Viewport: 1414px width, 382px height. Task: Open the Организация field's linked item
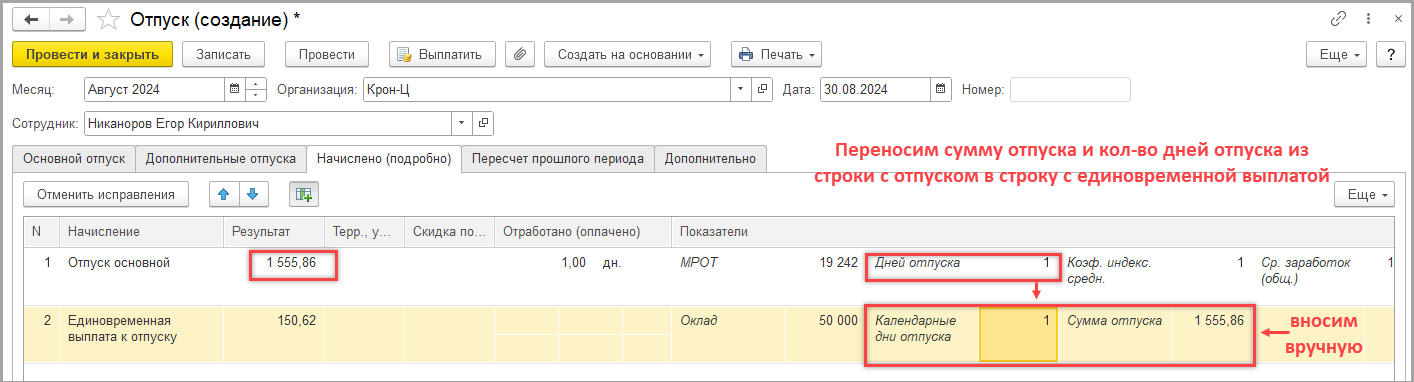click(763, 89)
